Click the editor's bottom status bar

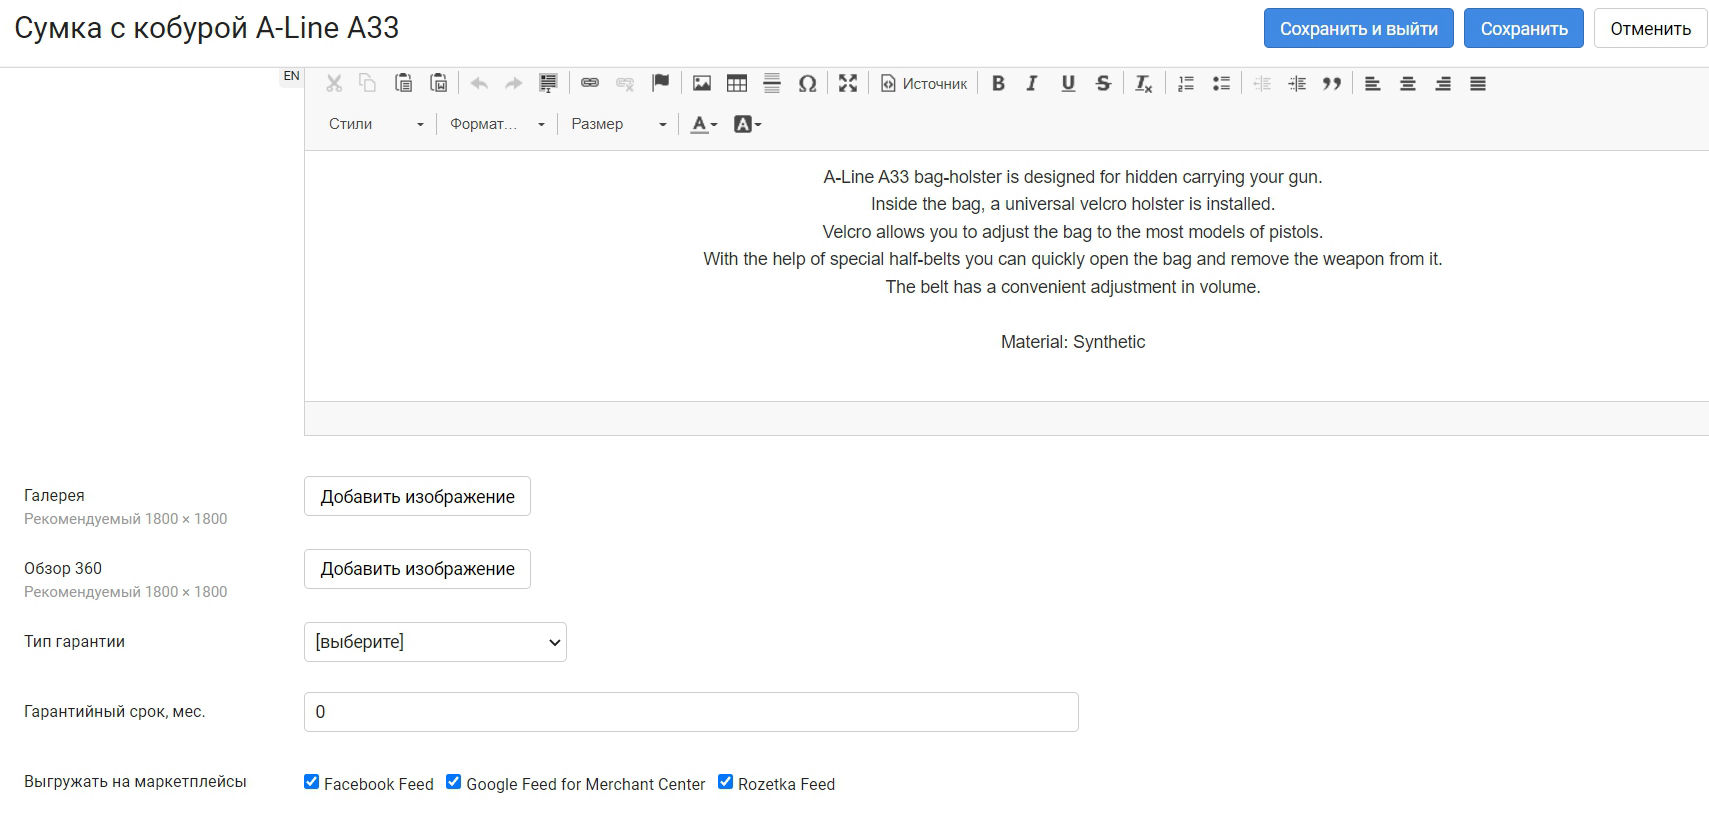[x=1006, y=418]
